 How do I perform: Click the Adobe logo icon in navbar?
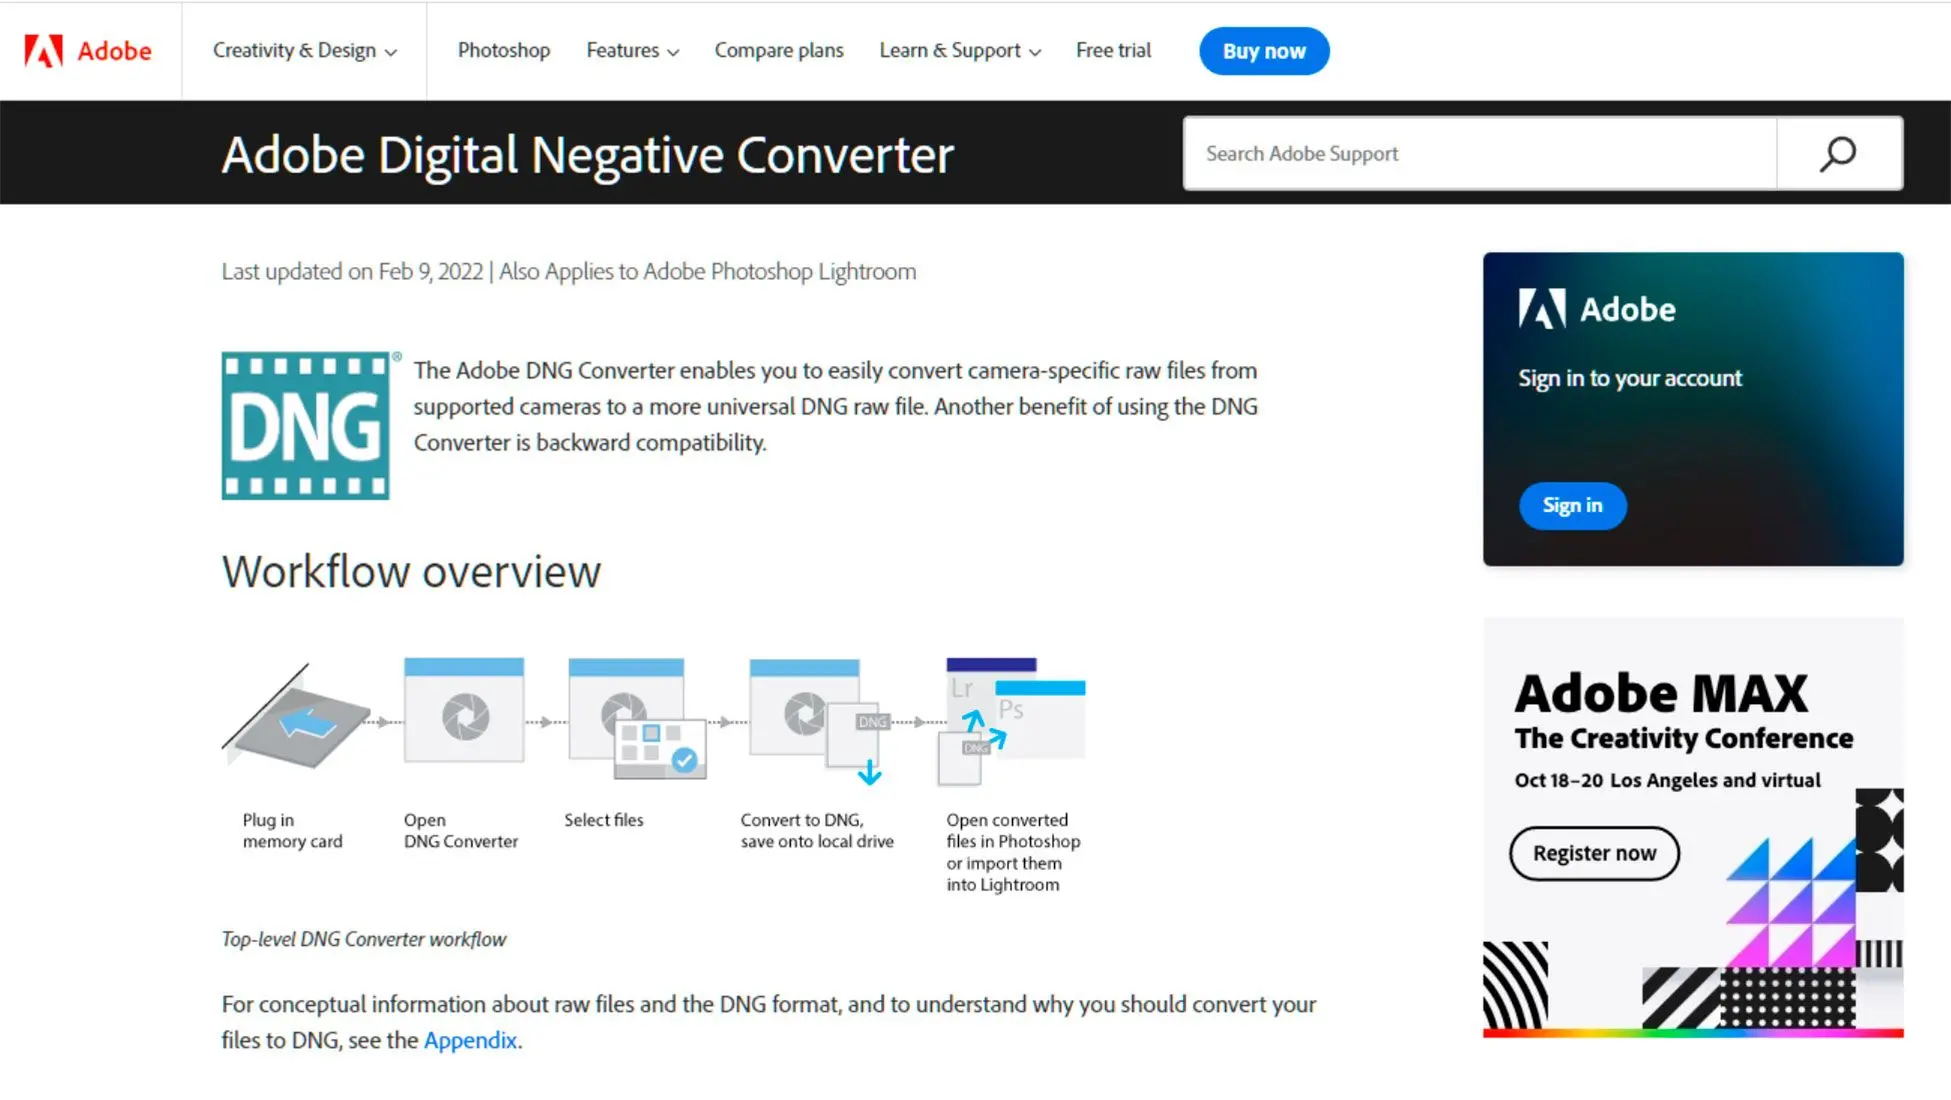pyautogui.click(x=42, y=51)
